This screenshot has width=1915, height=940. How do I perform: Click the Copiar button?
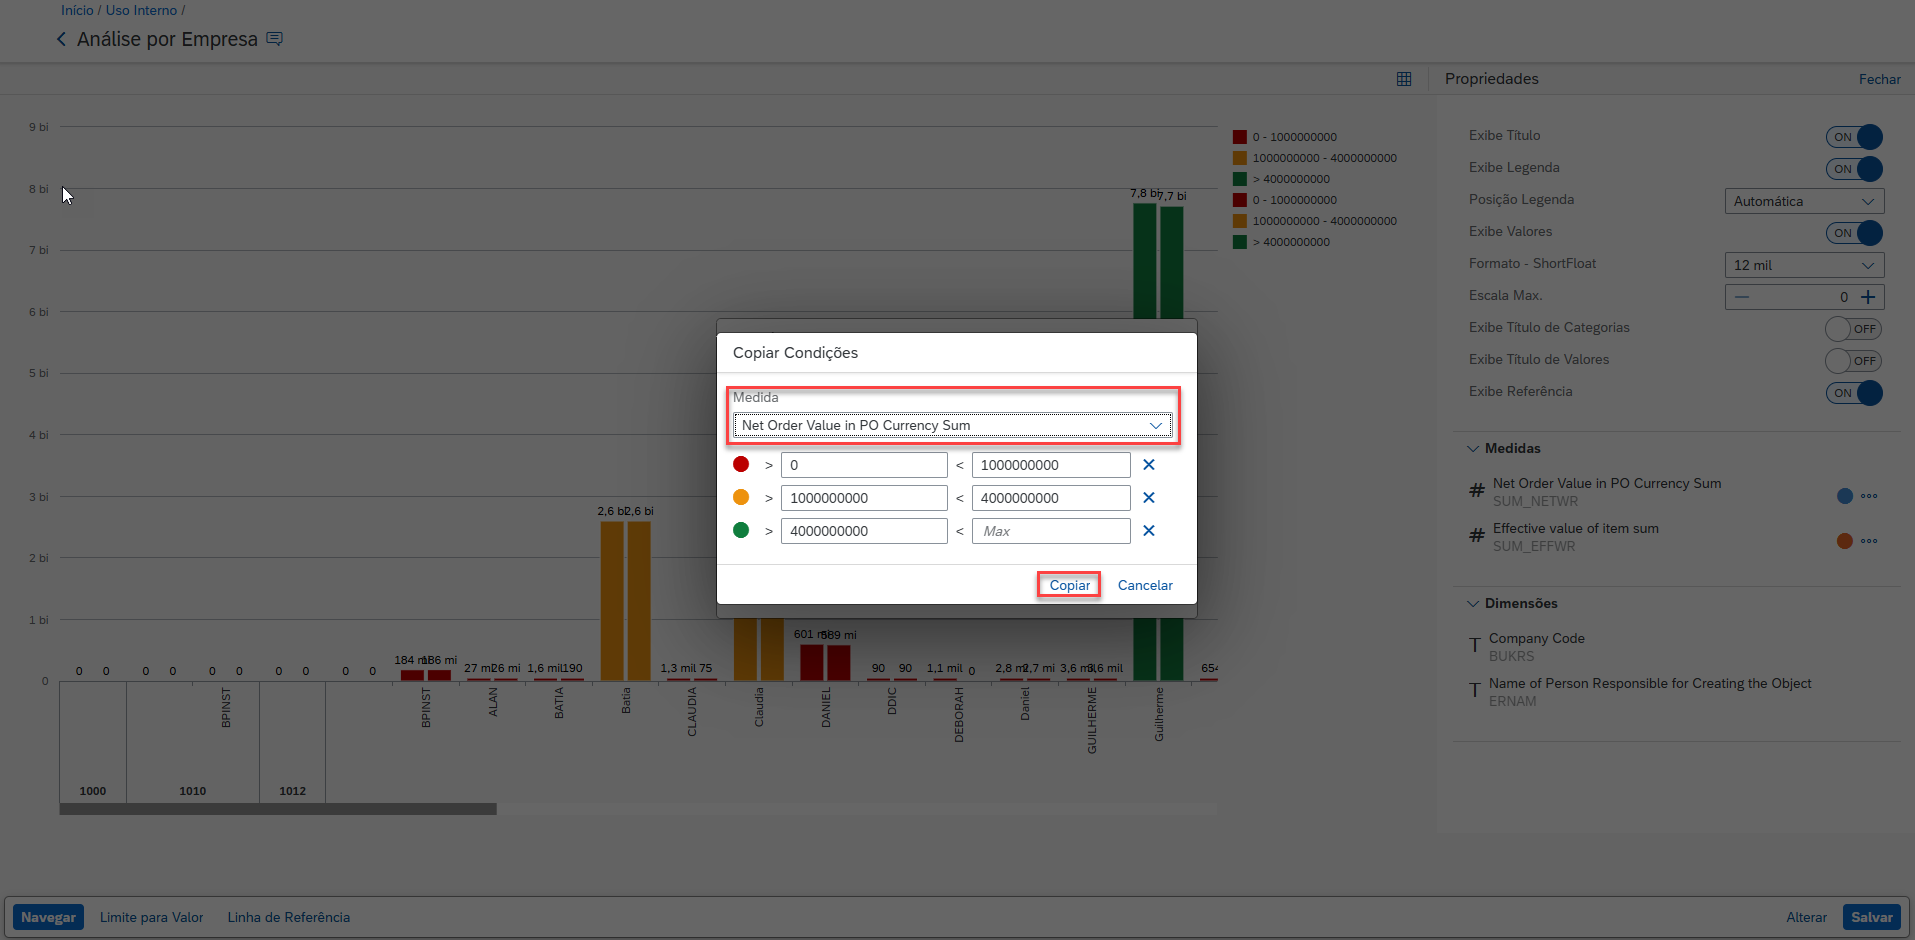click(1069, 585)
